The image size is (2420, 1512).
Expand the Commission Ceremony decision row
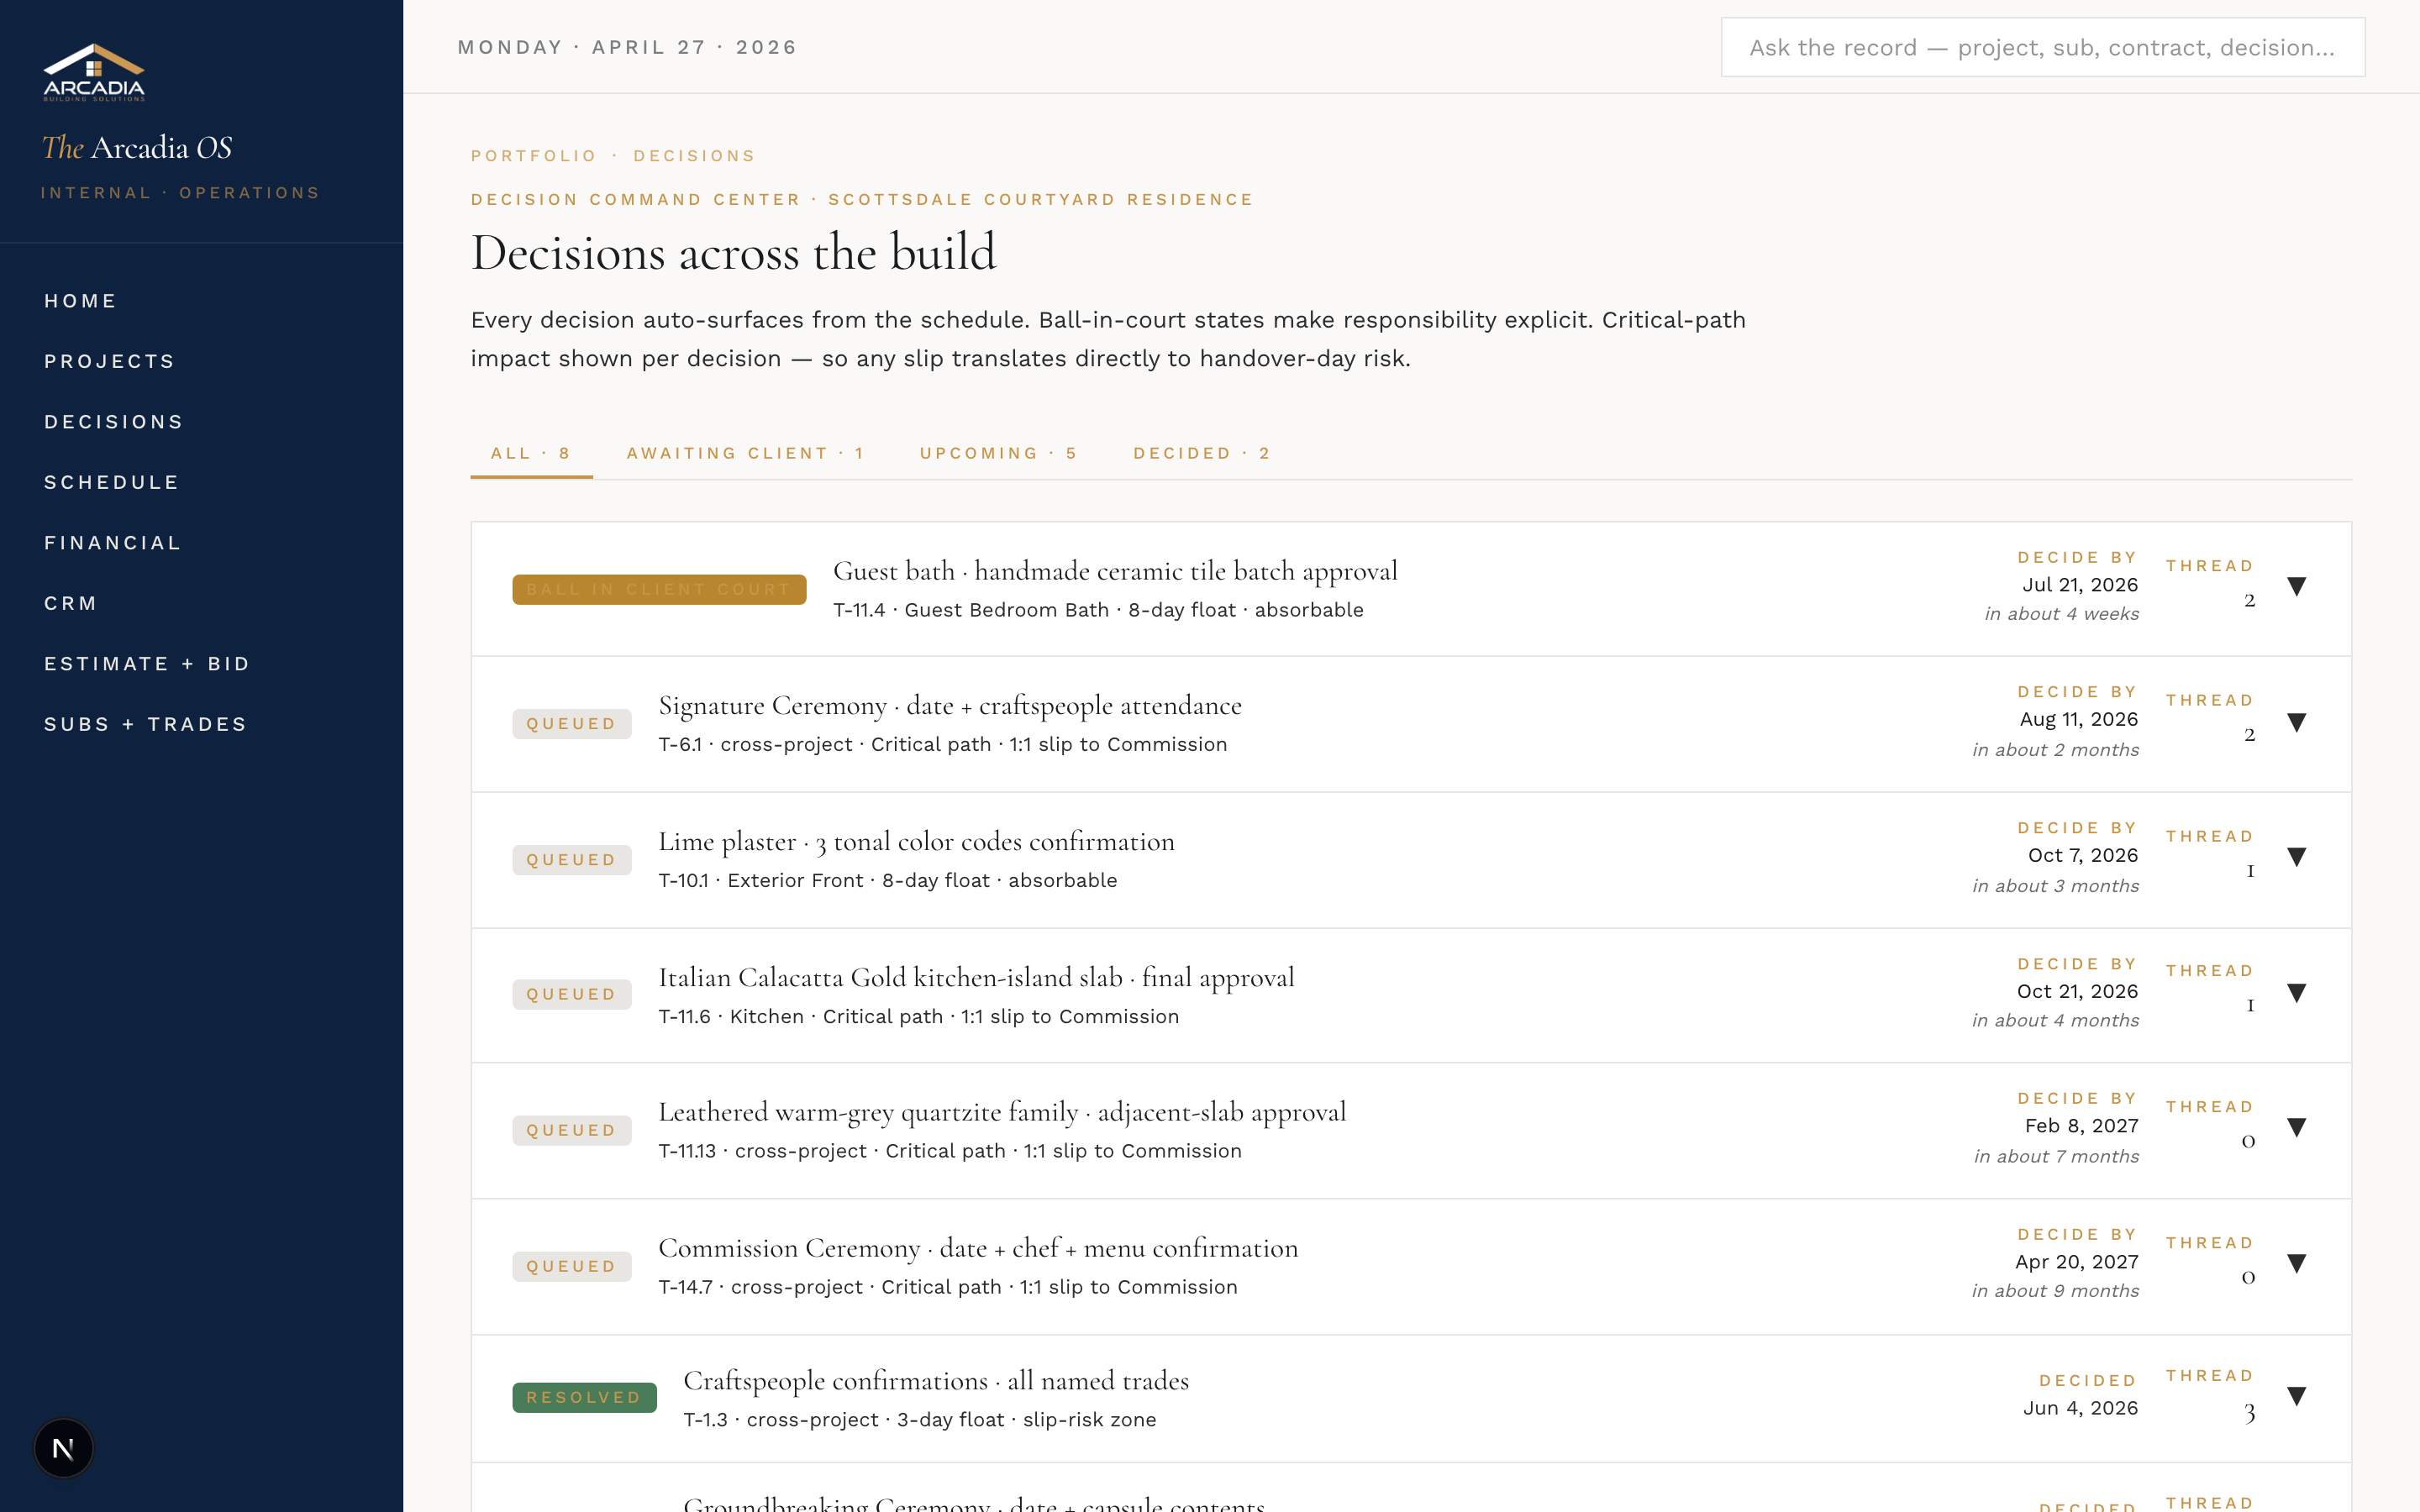tap(2296, 1264)
